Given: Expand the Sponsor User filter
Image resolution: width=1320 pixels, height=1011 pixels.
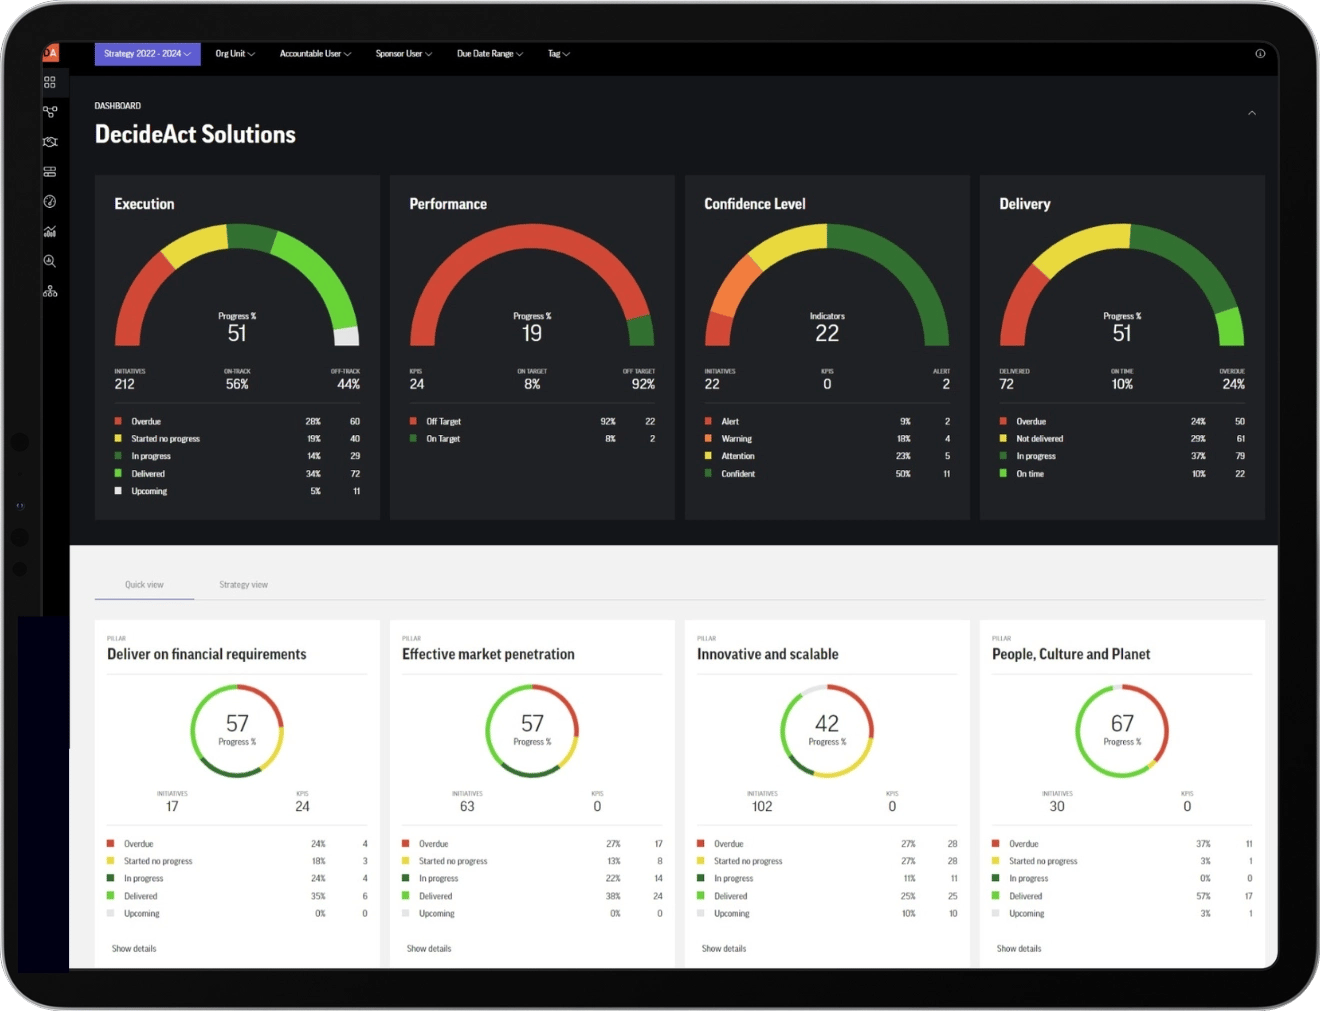Looking at the screenshot, I should [x=404, y=54].
